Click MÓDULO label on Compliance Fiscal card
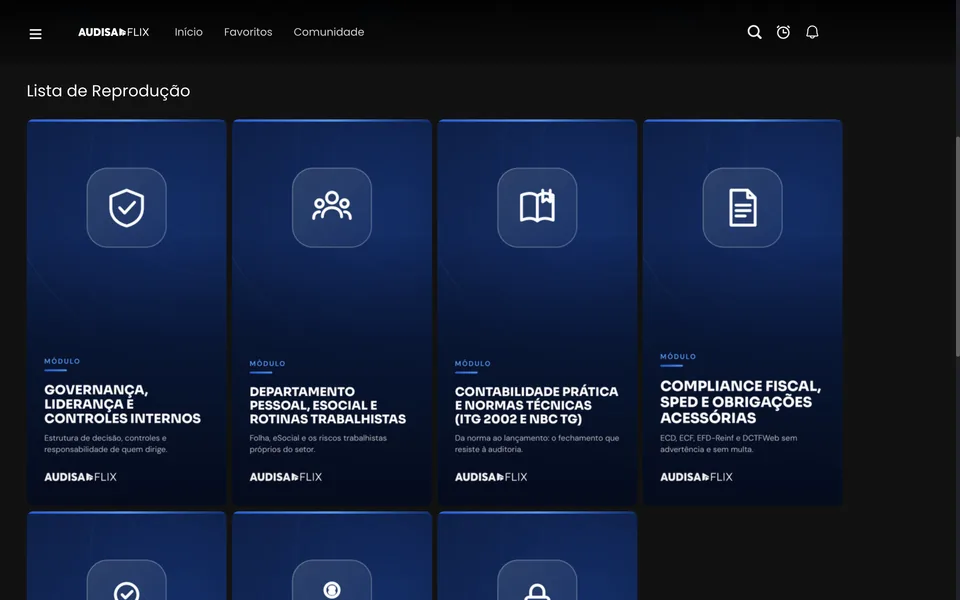This screenshot has height=600, width=960. point(678,356)
